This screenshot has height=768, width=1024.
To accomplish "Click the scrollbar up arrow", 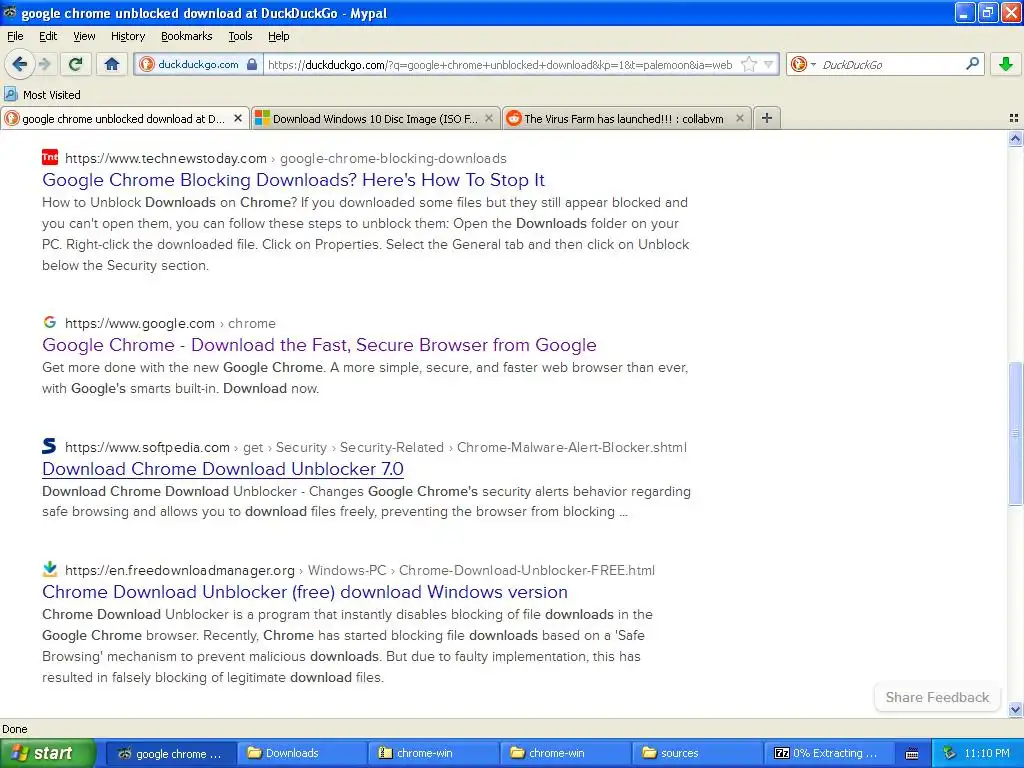I will click(1015, 138).
